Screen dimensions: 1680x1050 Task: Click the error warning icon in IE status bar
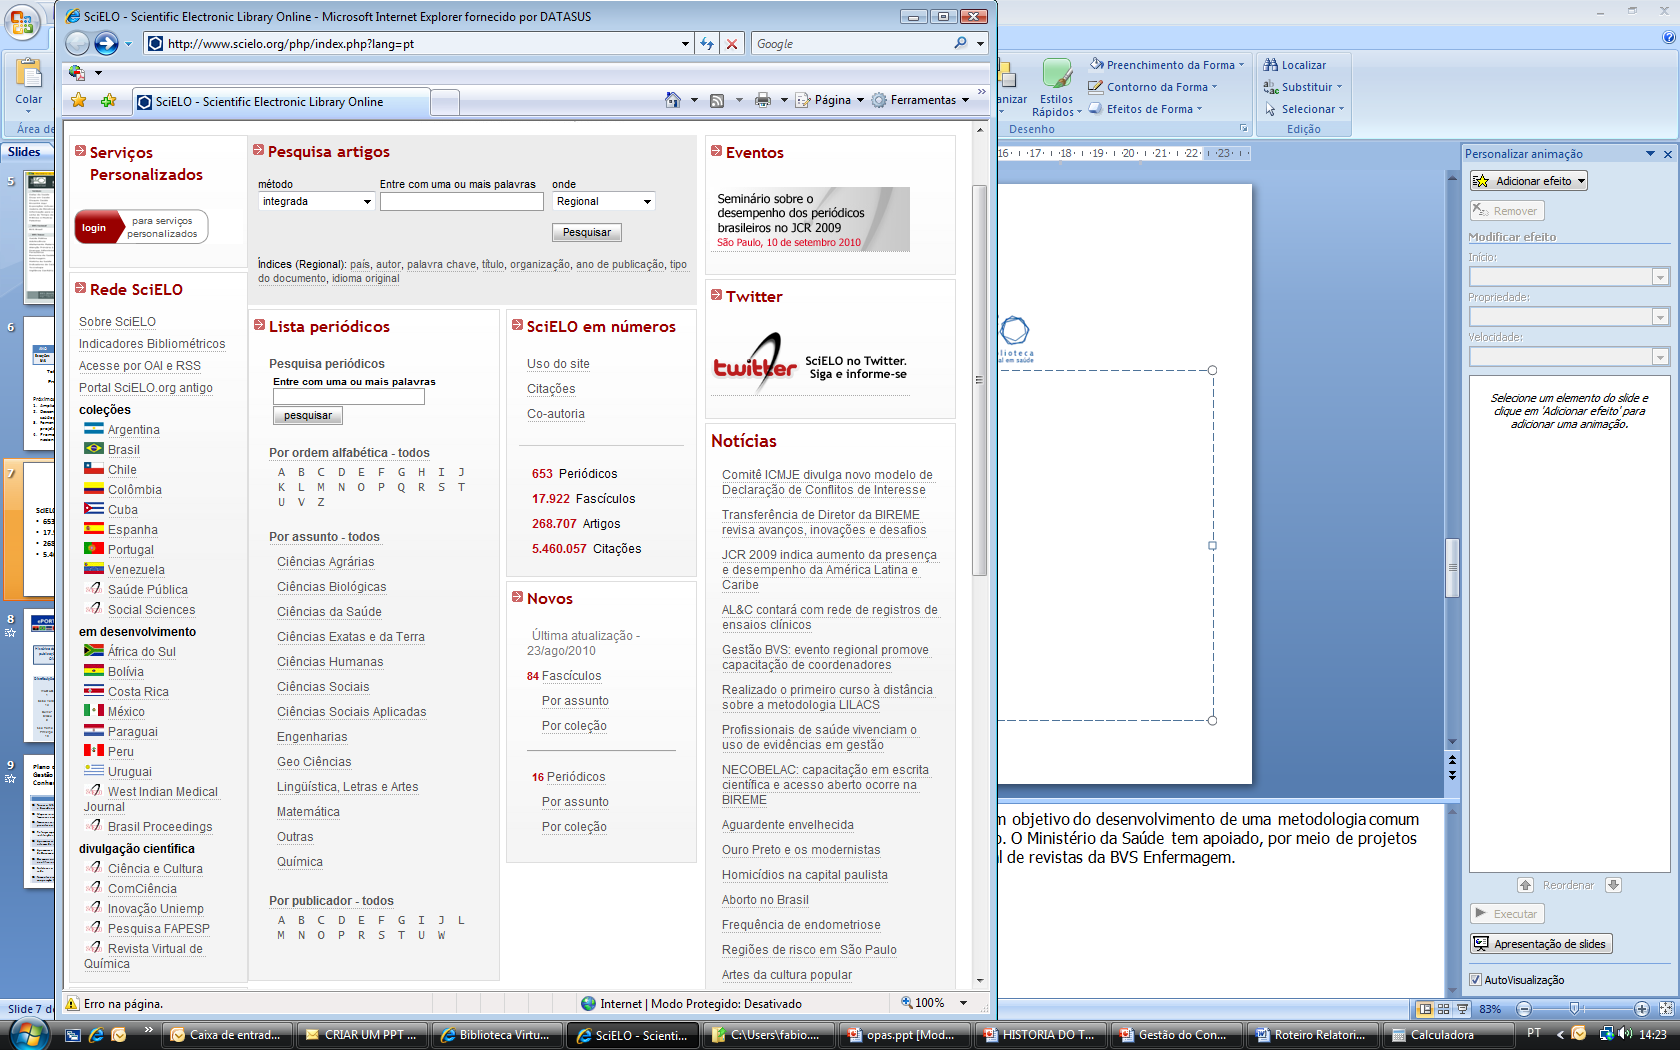pos(72,1003)
